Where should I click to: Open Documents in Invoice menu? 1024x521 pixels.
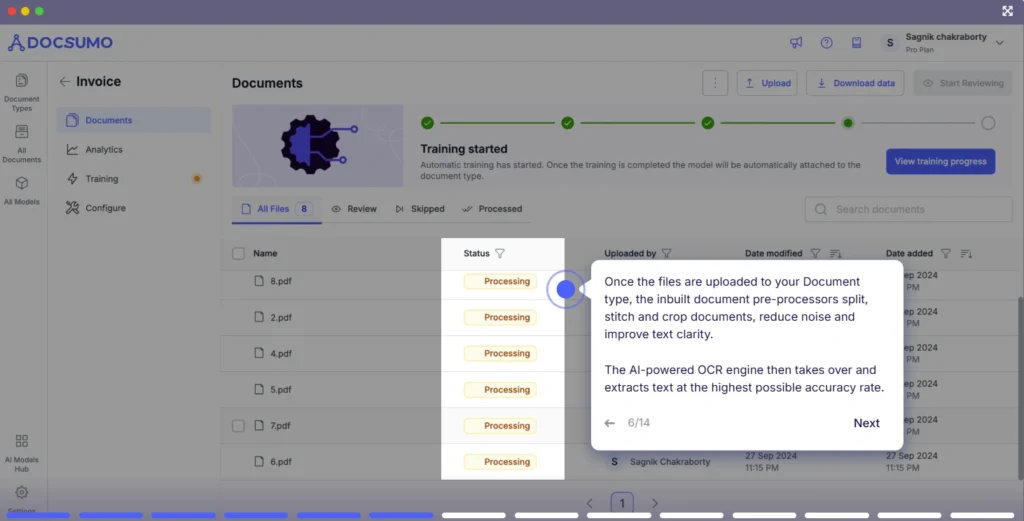click(133, 120)
